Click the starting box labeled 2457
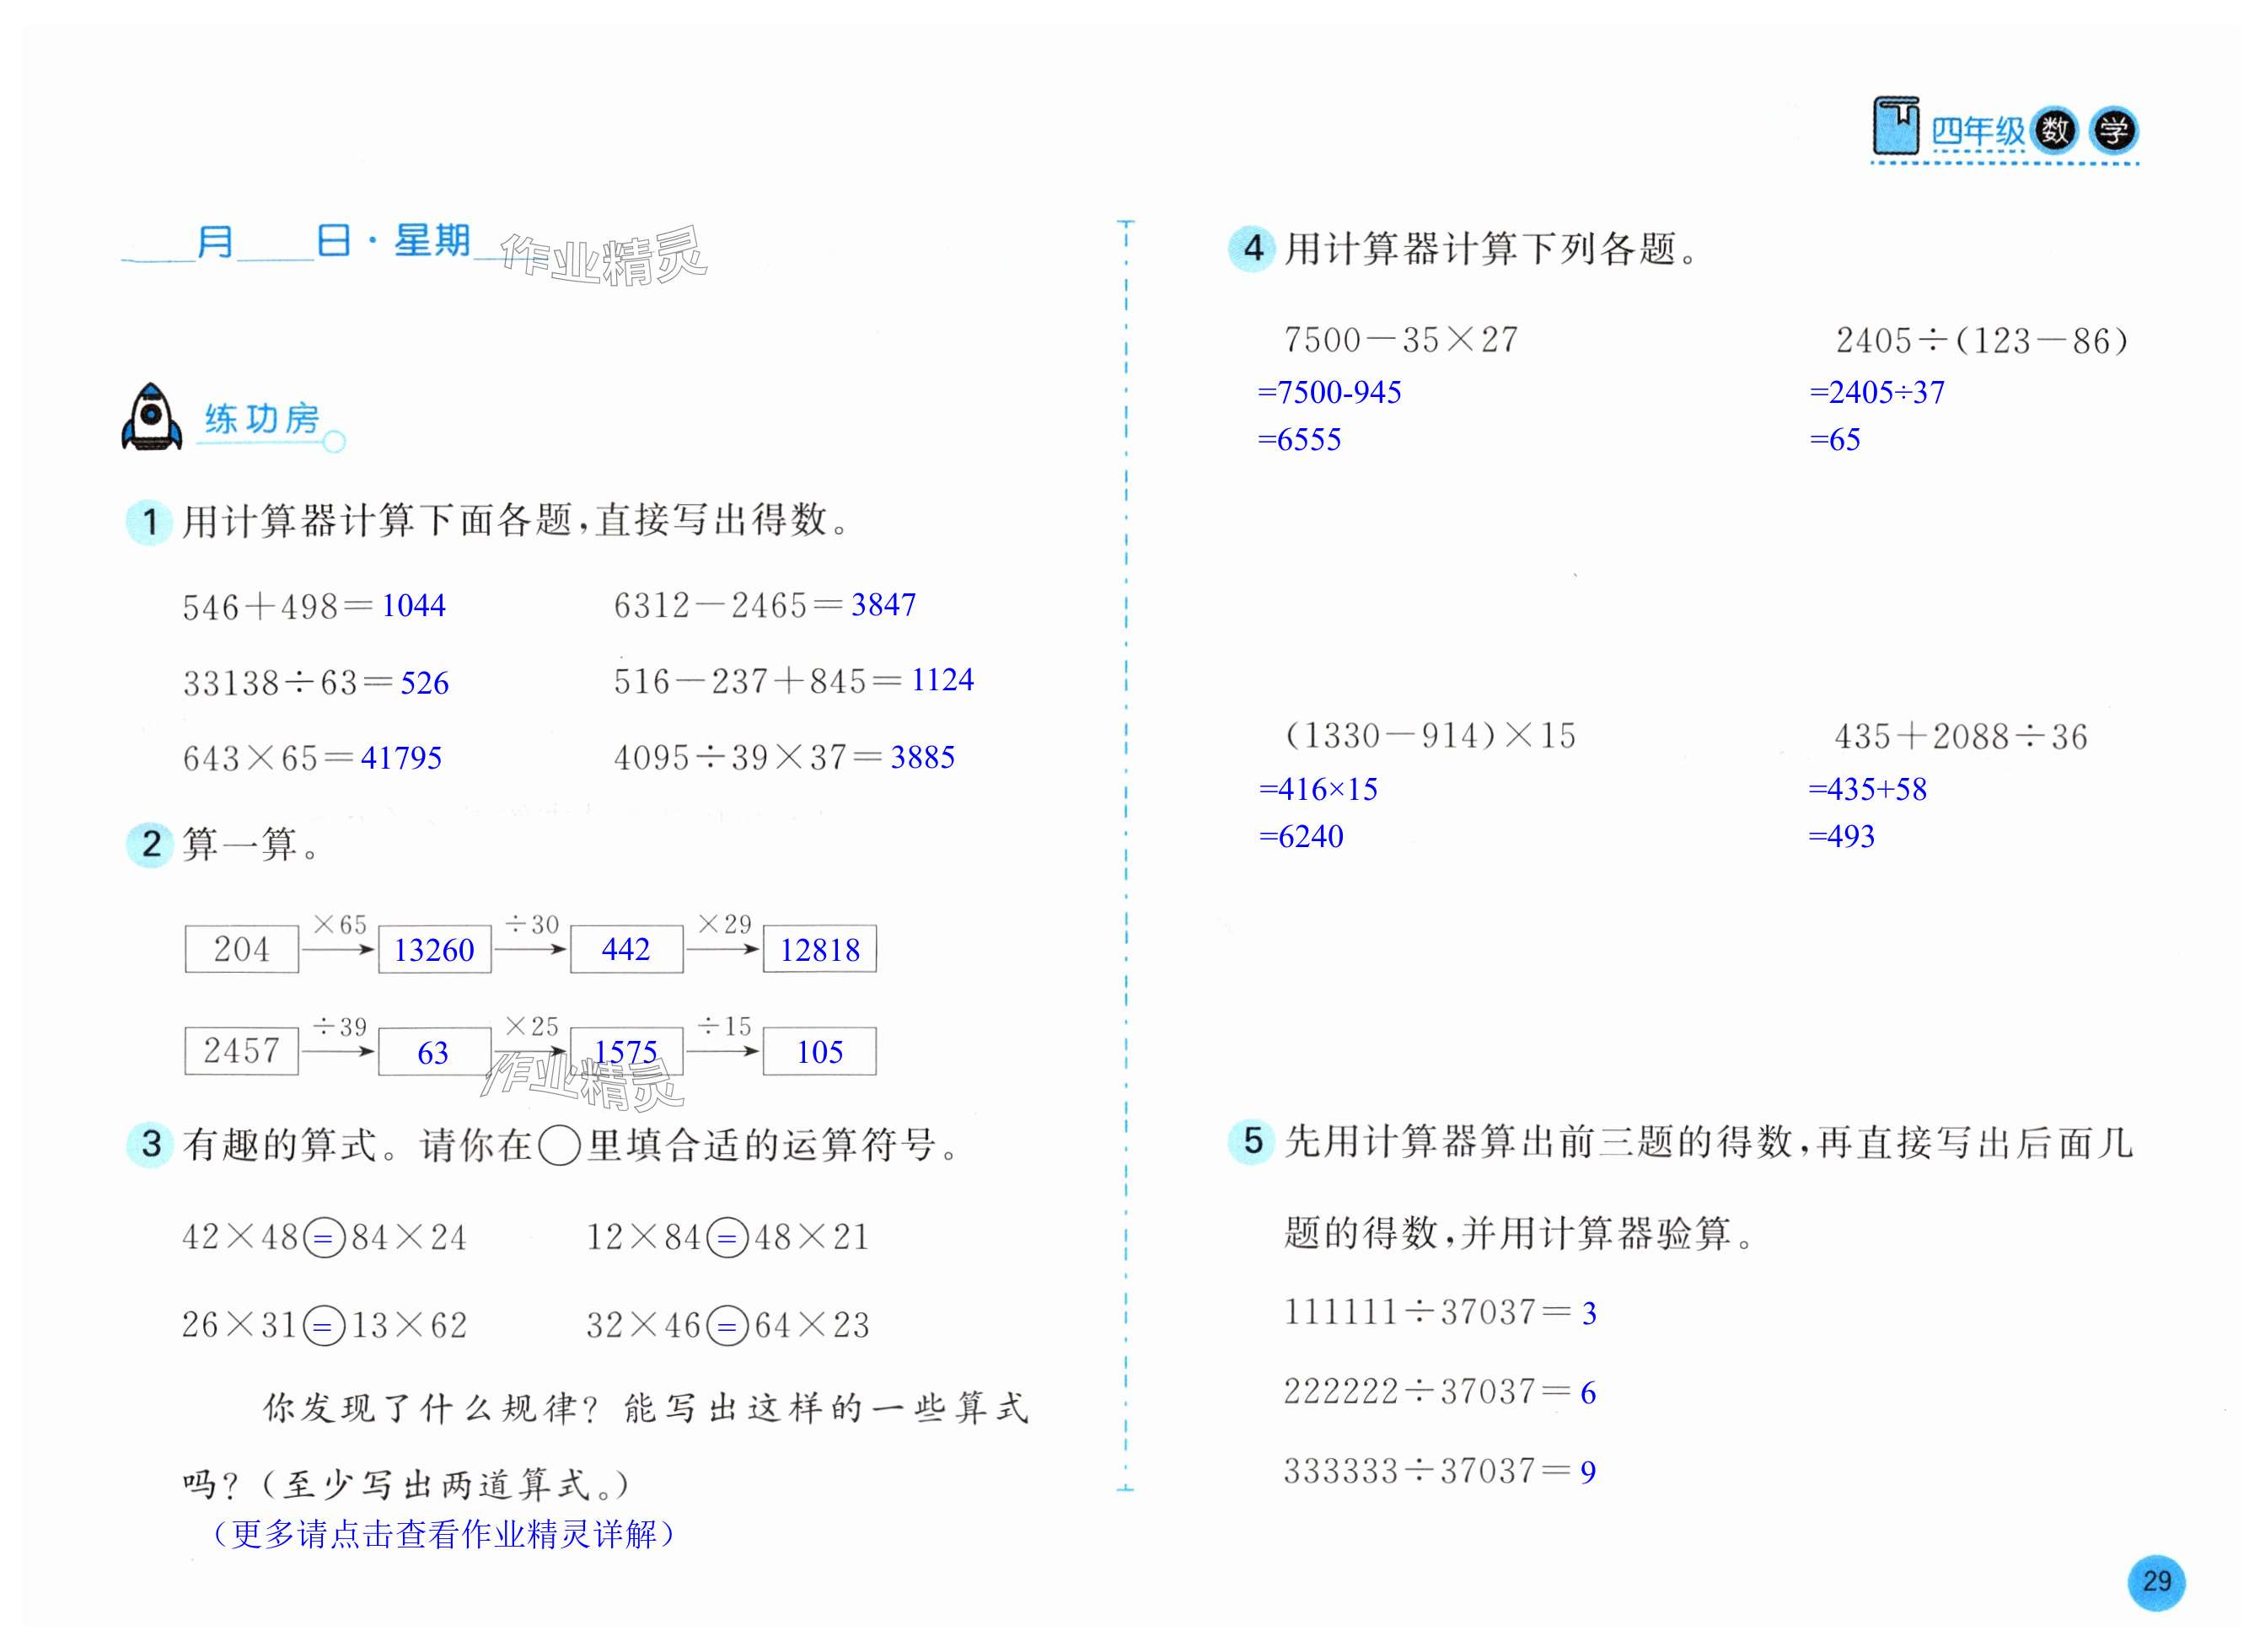The width and height of the screenshot is (2265, 1652). point(241,1051)
